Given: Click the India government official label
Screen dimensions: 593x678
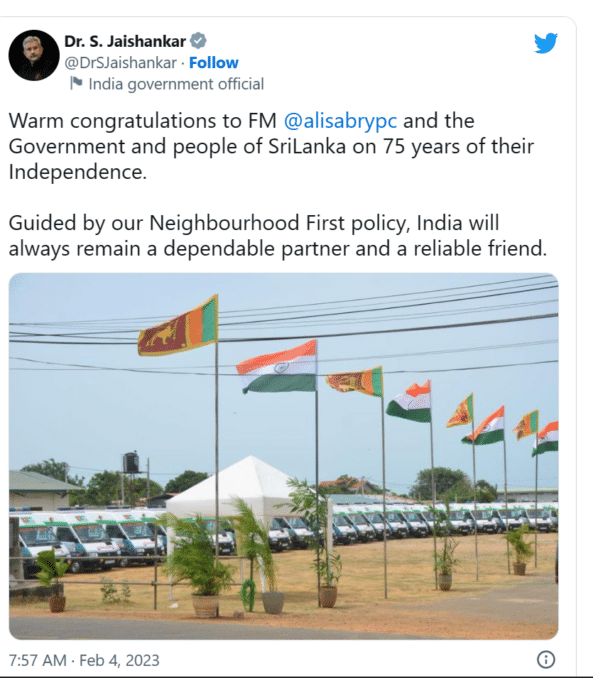Looking at the screenshot, I should click(x=176, y=84).
